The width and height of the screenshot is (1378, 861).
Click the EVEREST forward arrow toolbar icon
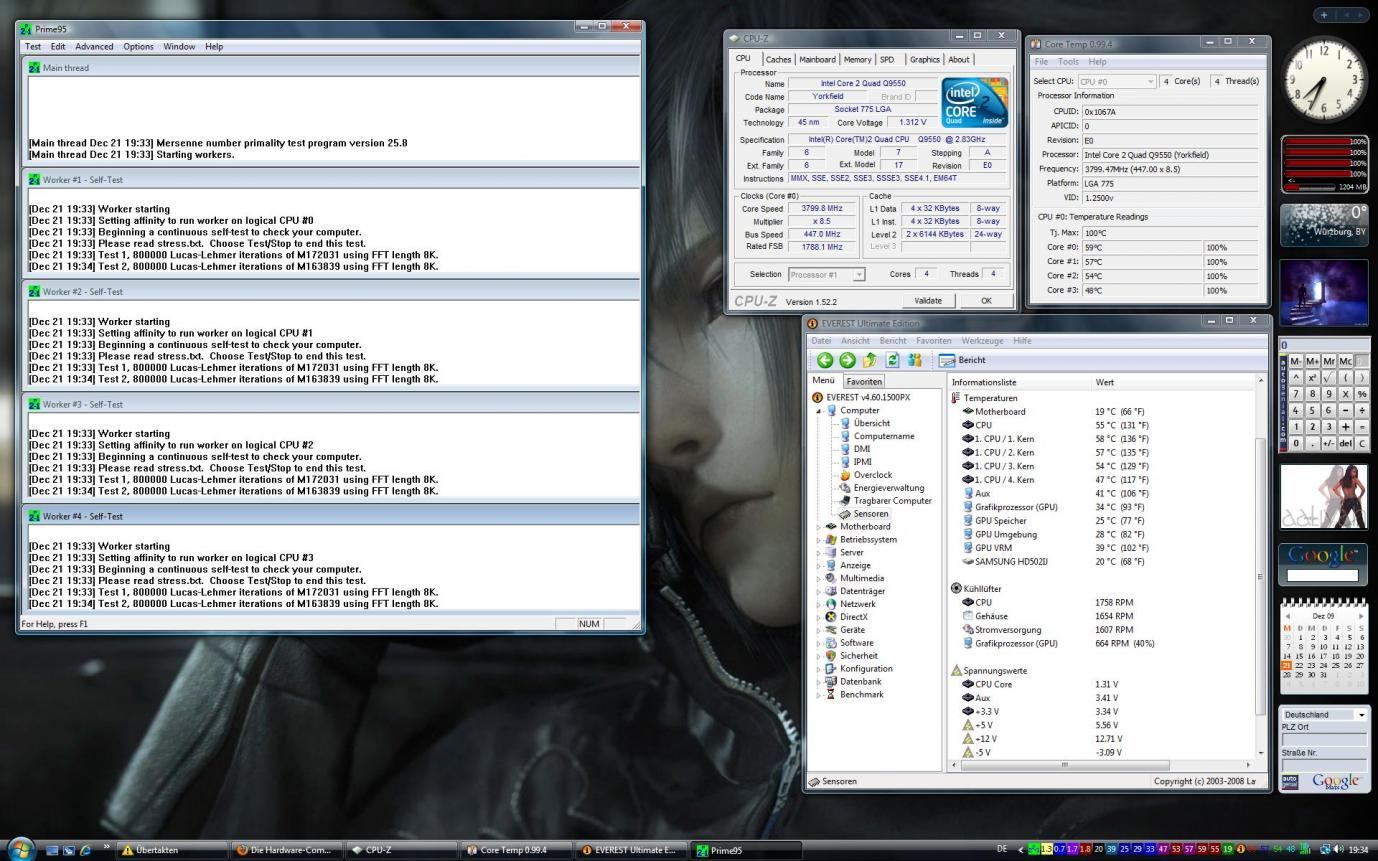tap(847, 360)
